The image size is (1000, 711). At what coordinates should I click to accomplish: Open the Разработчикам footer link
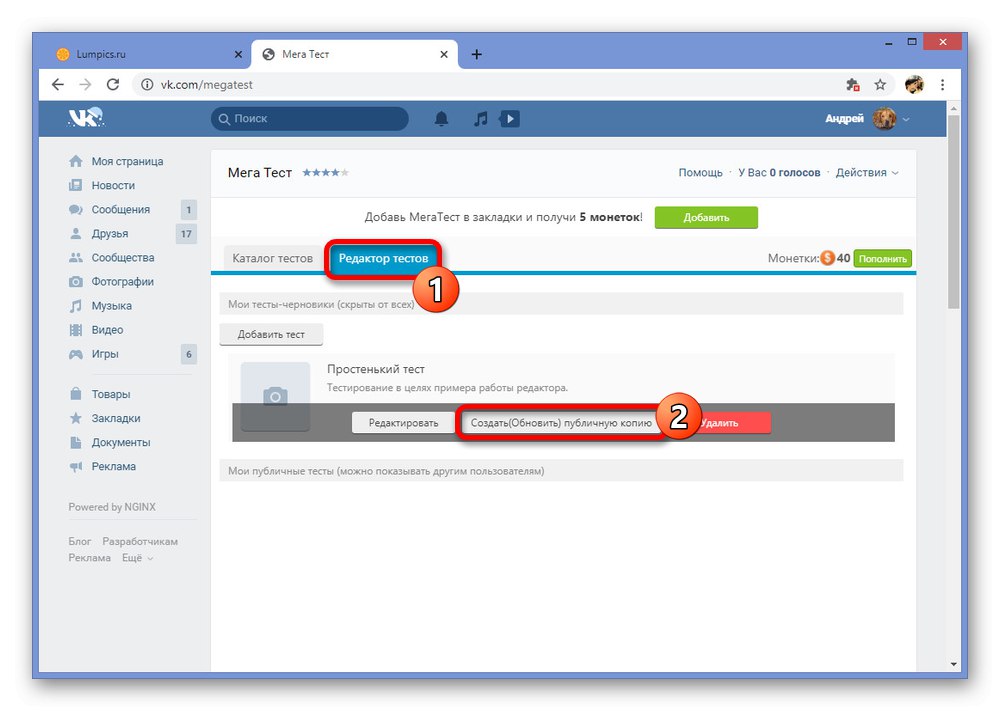pos(140,541)
